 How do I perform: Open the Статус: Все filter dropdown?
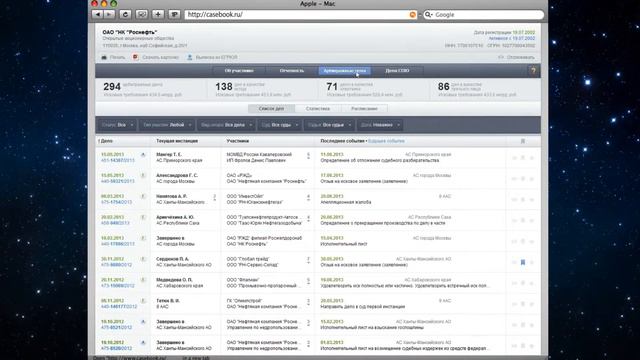(118, 125)
